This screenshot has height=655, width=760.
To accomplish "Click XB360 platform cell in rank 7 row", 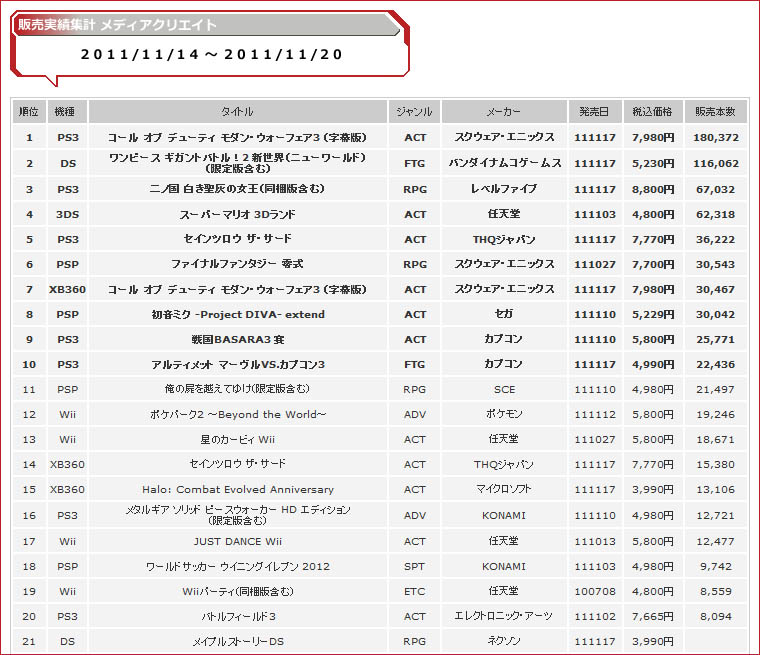I will pos(67,290).
